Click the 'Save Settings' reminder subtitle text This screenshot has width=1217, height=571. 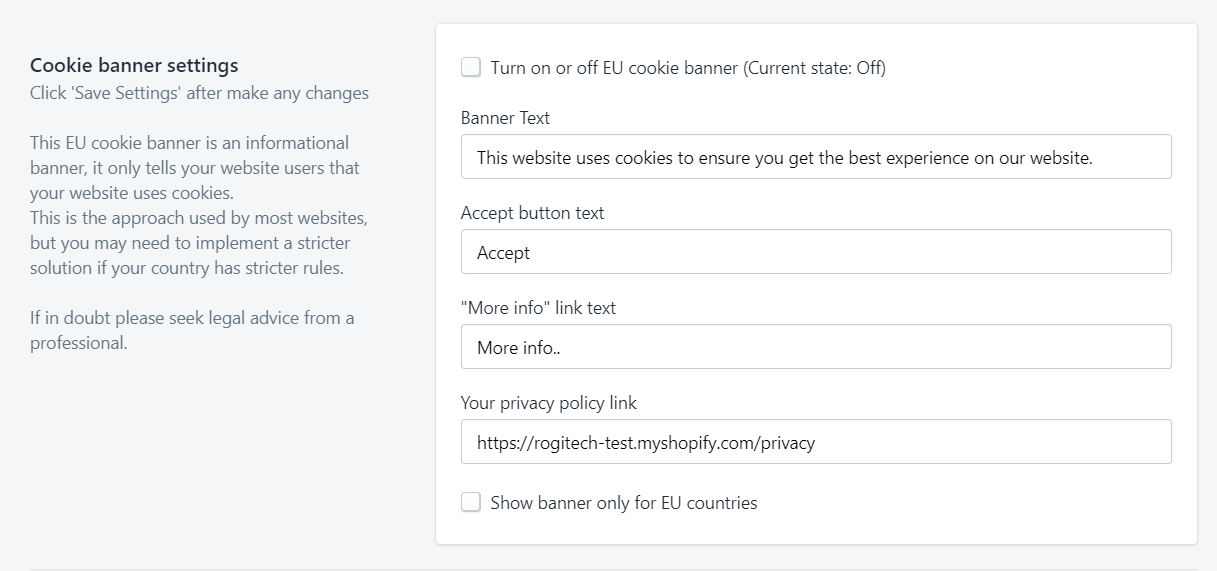[x=199, y=94]
